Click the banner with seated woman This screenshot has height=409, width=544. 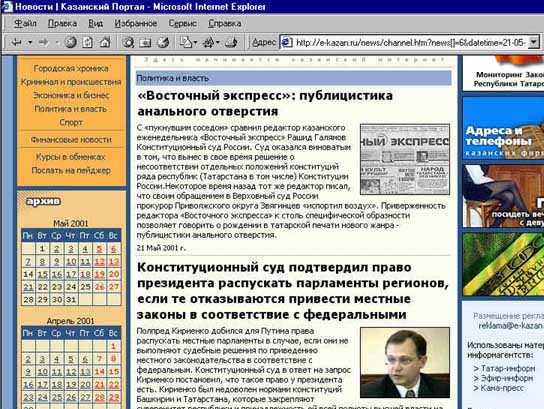[x=503, y=196]
